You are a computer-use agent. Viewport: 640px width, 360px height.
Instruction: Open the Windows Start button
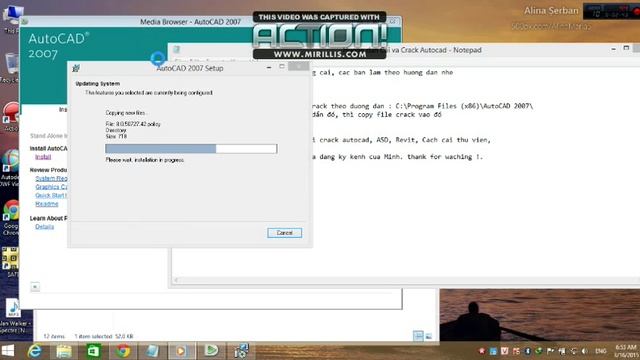click(x=7, y=351)
